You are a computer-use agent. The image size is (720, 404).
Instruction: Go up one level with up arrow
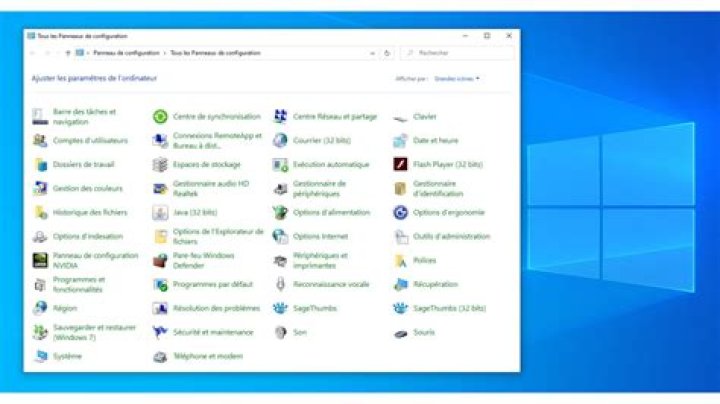68,53
